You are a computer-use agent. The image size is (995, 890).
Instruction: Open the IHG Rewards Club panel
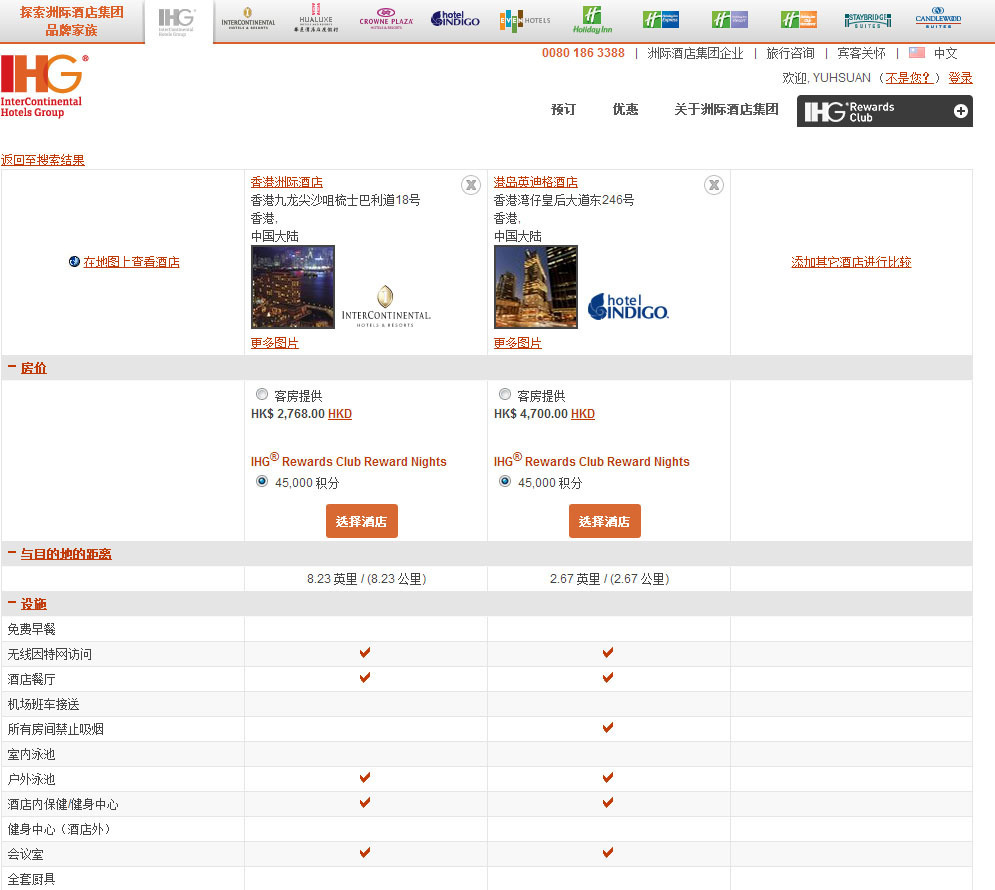(885, 111)
